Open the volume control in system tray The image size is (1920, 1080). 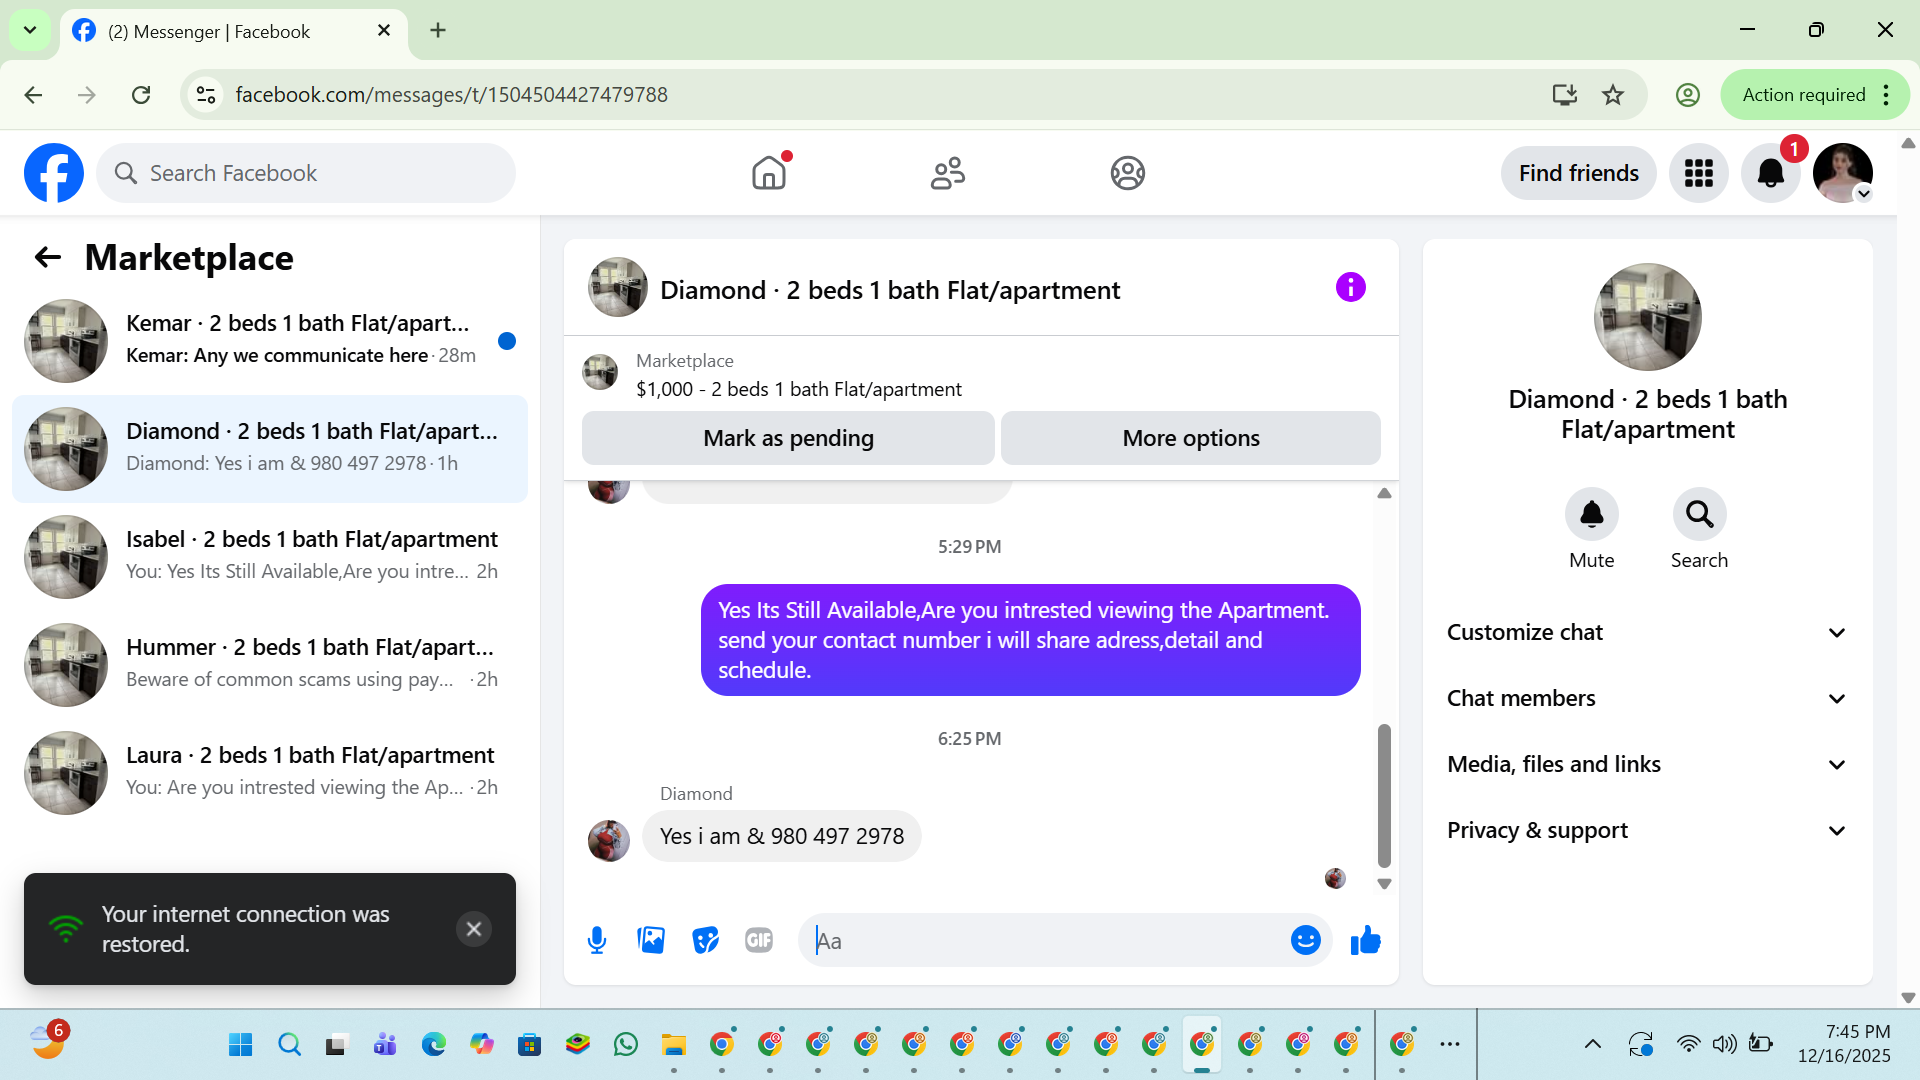tap(1724, 1044)
